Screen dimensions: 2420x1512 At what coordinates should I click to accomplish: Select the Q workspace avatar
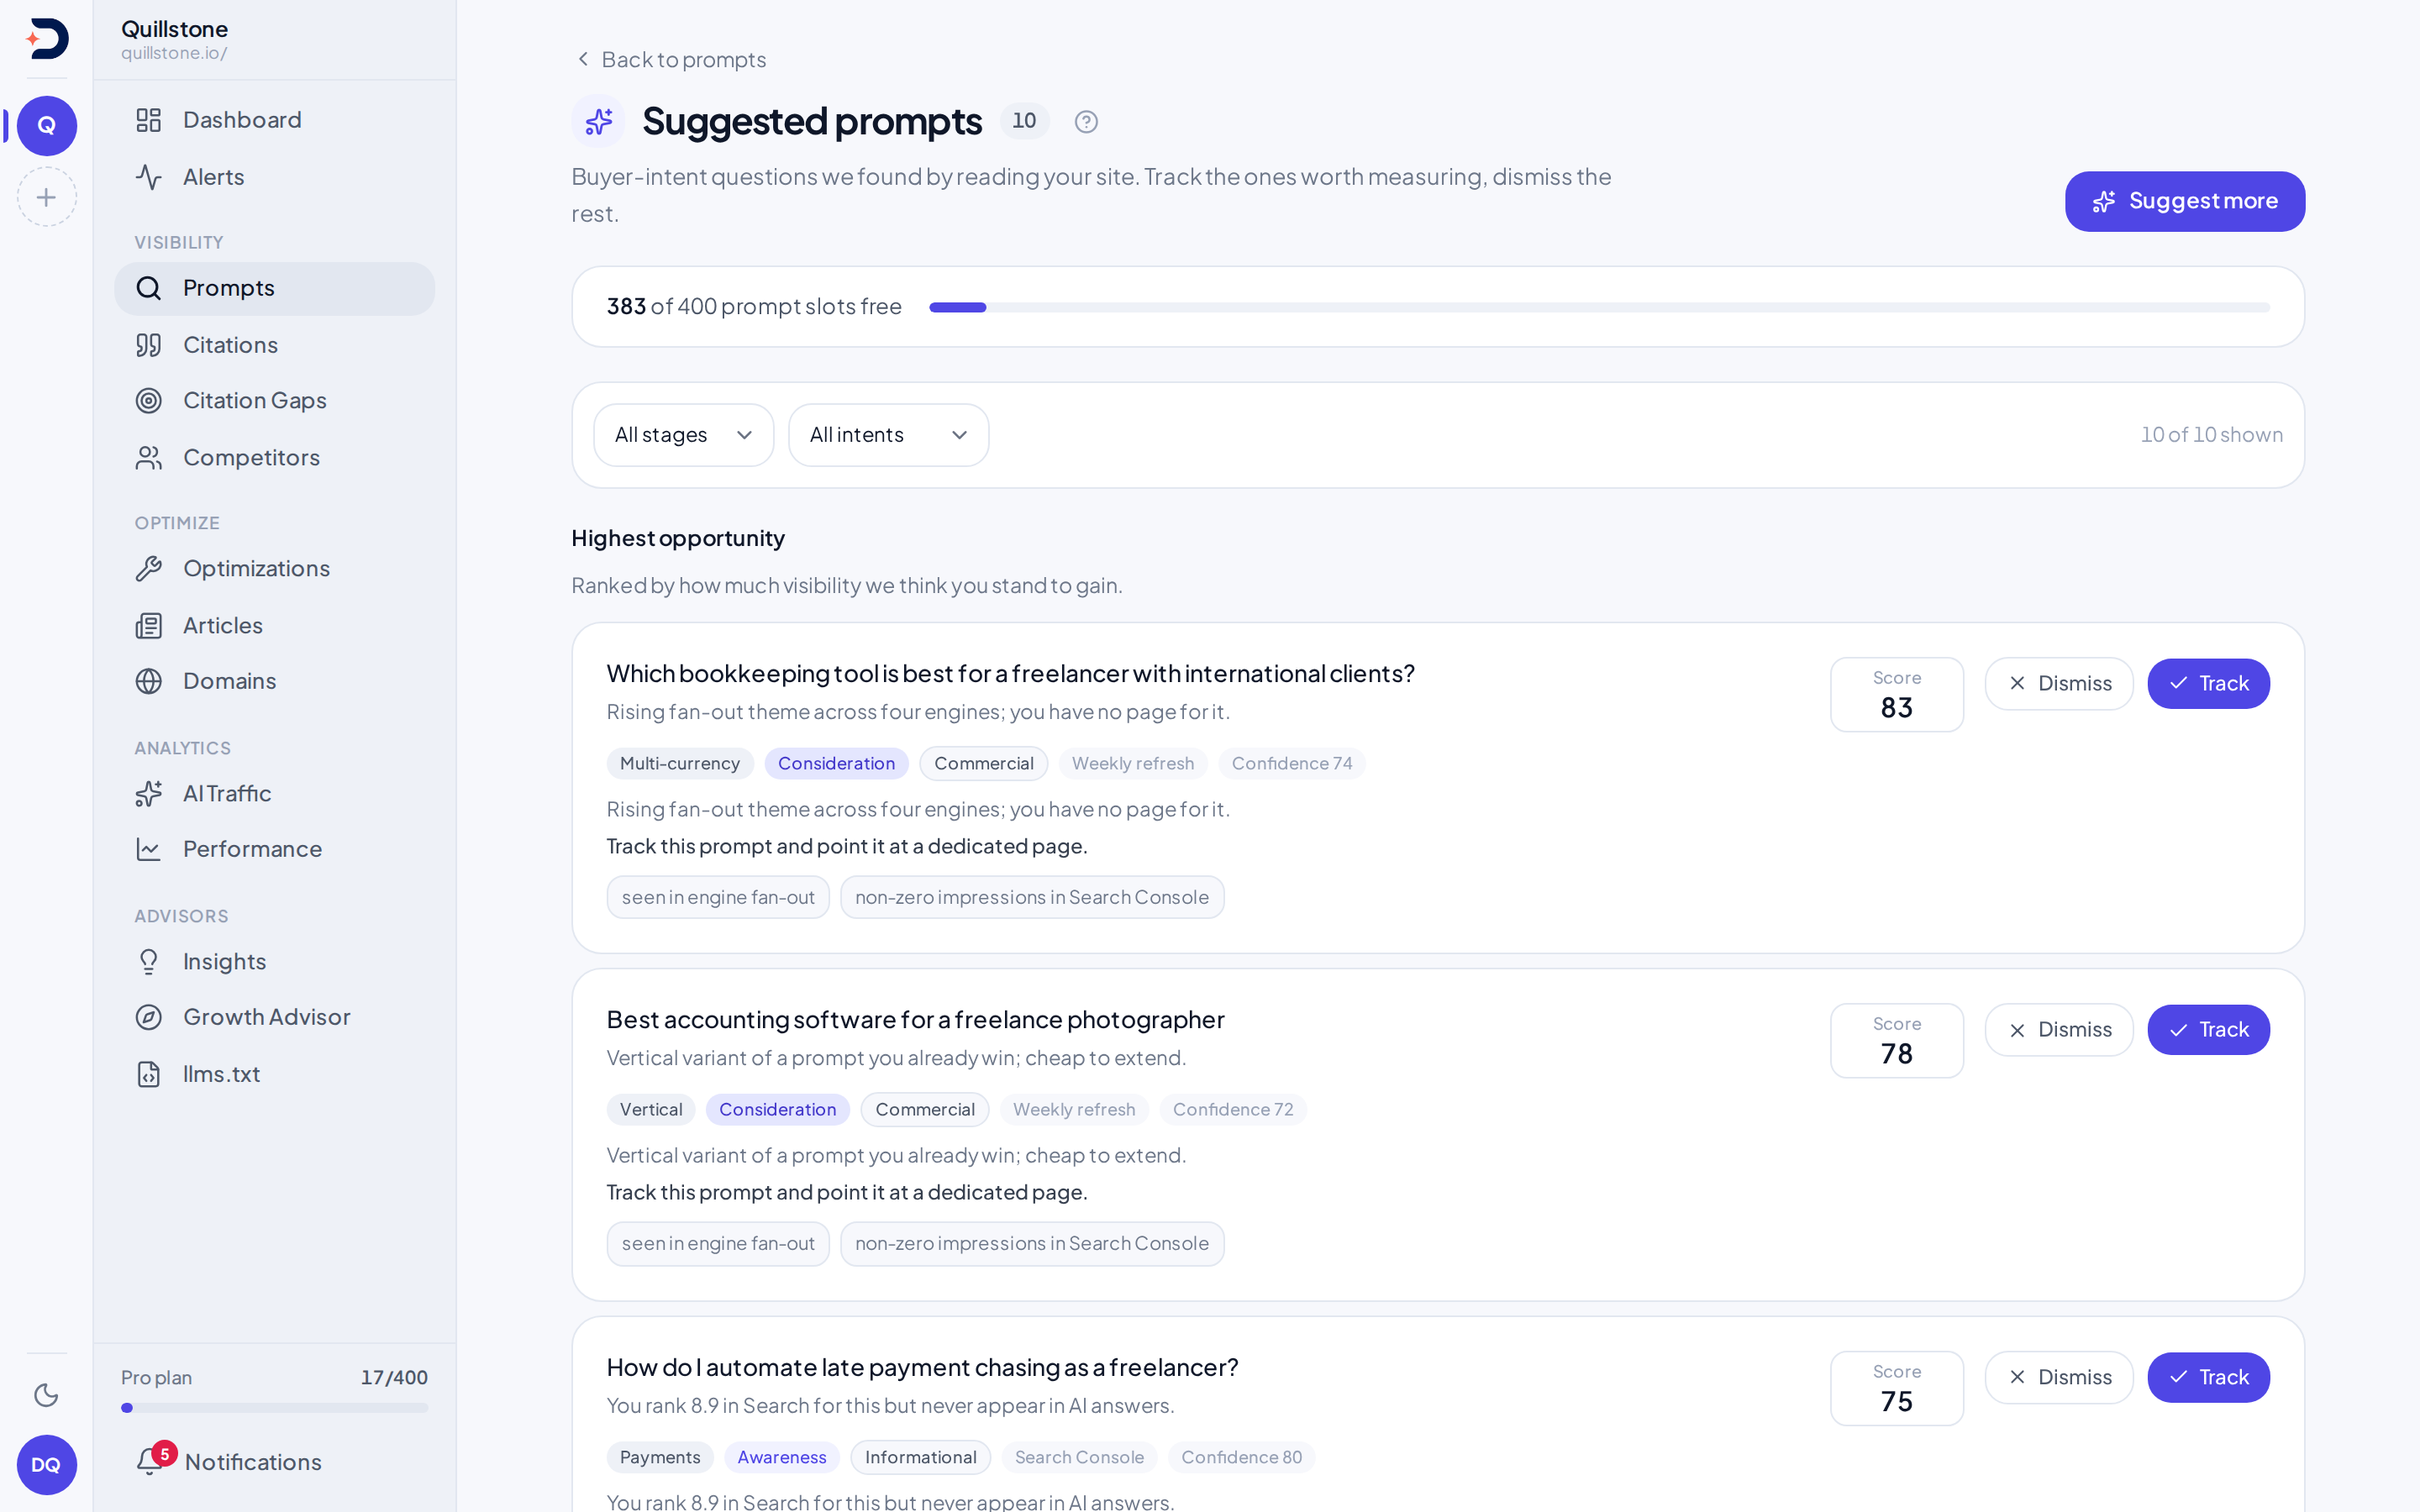tap(47, 126)
